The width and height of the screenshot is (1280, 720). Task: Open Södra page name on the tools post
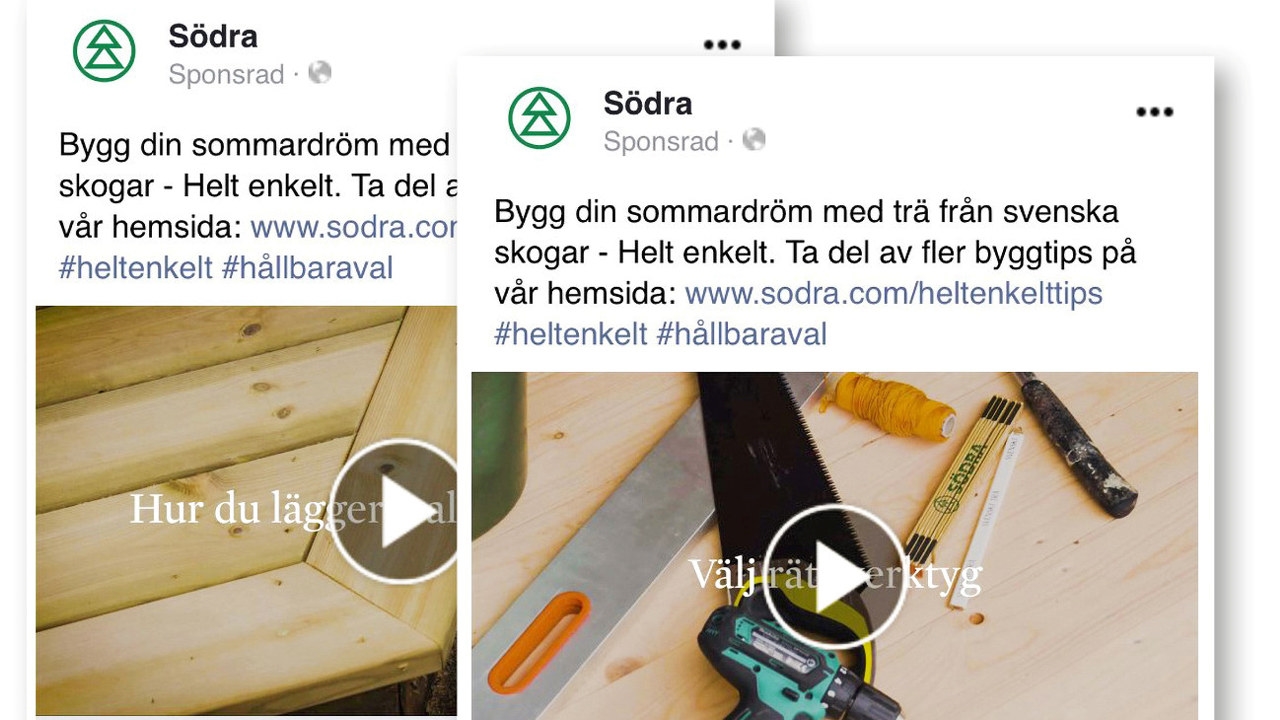(648, 103)
